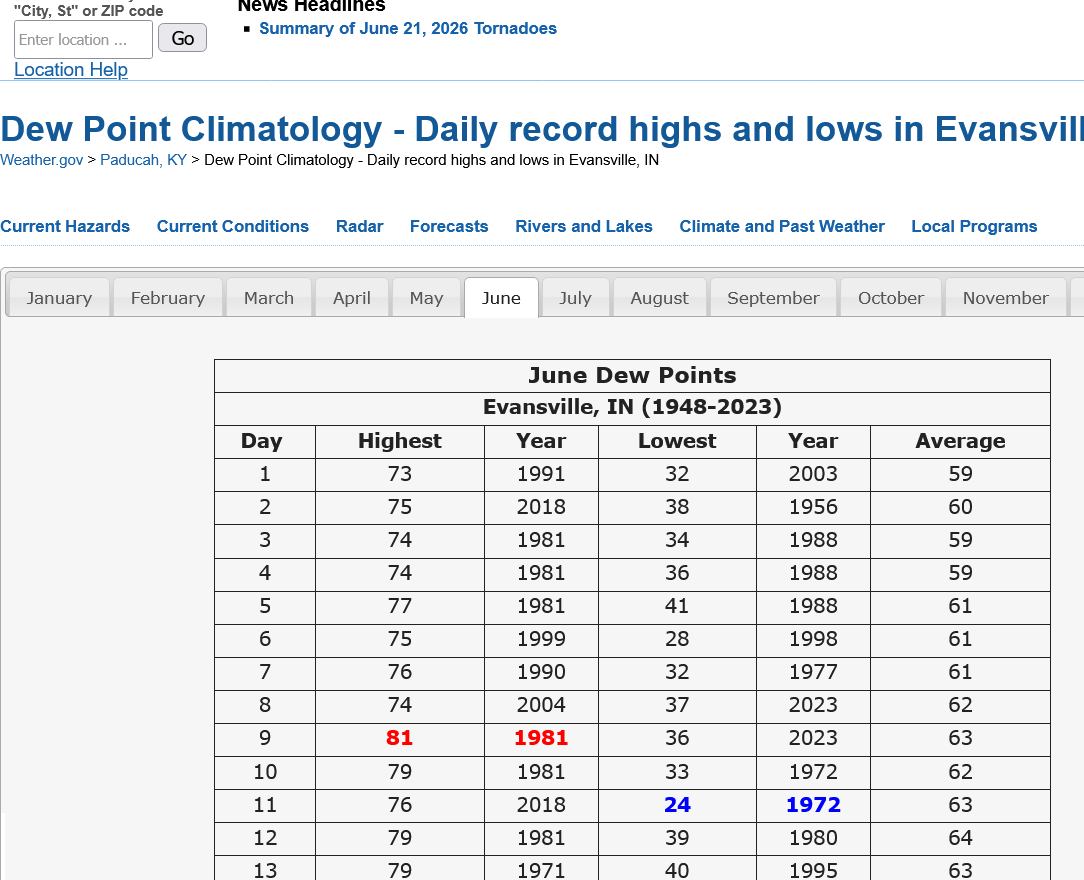Image resolution: width=1084 pixels, height=880 pixels.
Task: Click the Lowest column header
Action: pyautogui.click(x=677, y=441)
